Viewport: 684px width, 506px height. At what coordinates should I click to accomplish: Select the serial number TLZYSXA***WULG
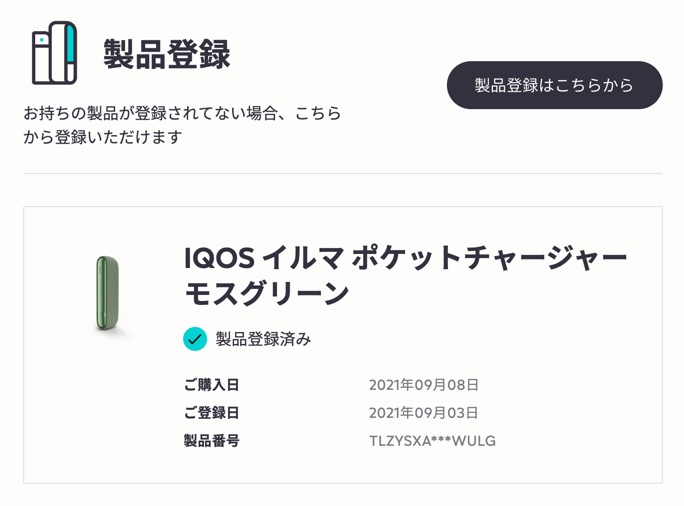(432, 441)
